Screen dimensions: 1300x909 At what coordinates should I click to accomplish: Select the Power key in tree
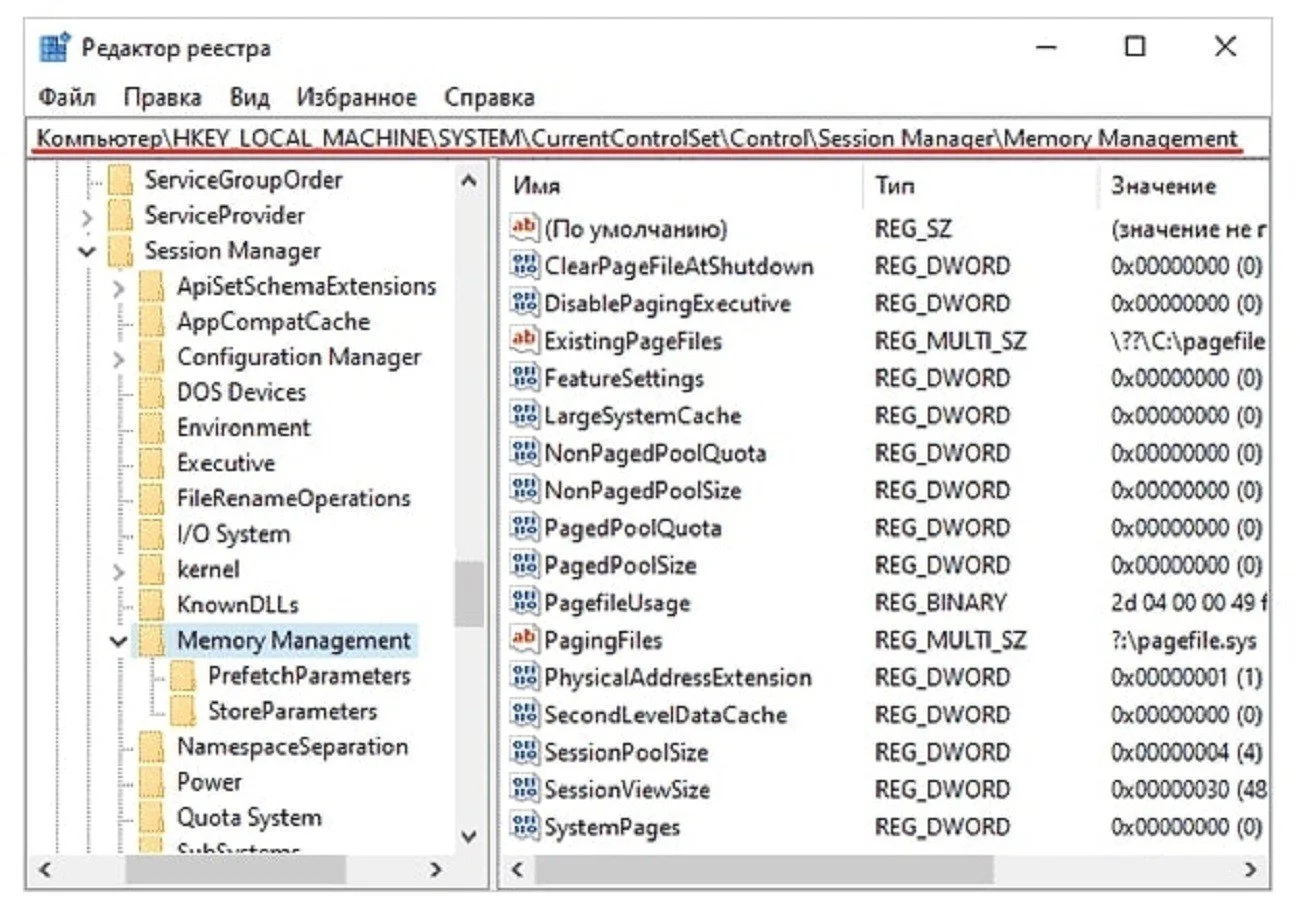(x=209, y=782)
